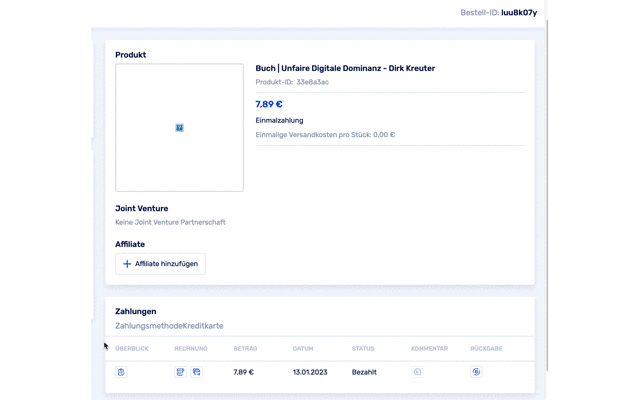Click the Affiliate hinzufügen button

point(160,264)
